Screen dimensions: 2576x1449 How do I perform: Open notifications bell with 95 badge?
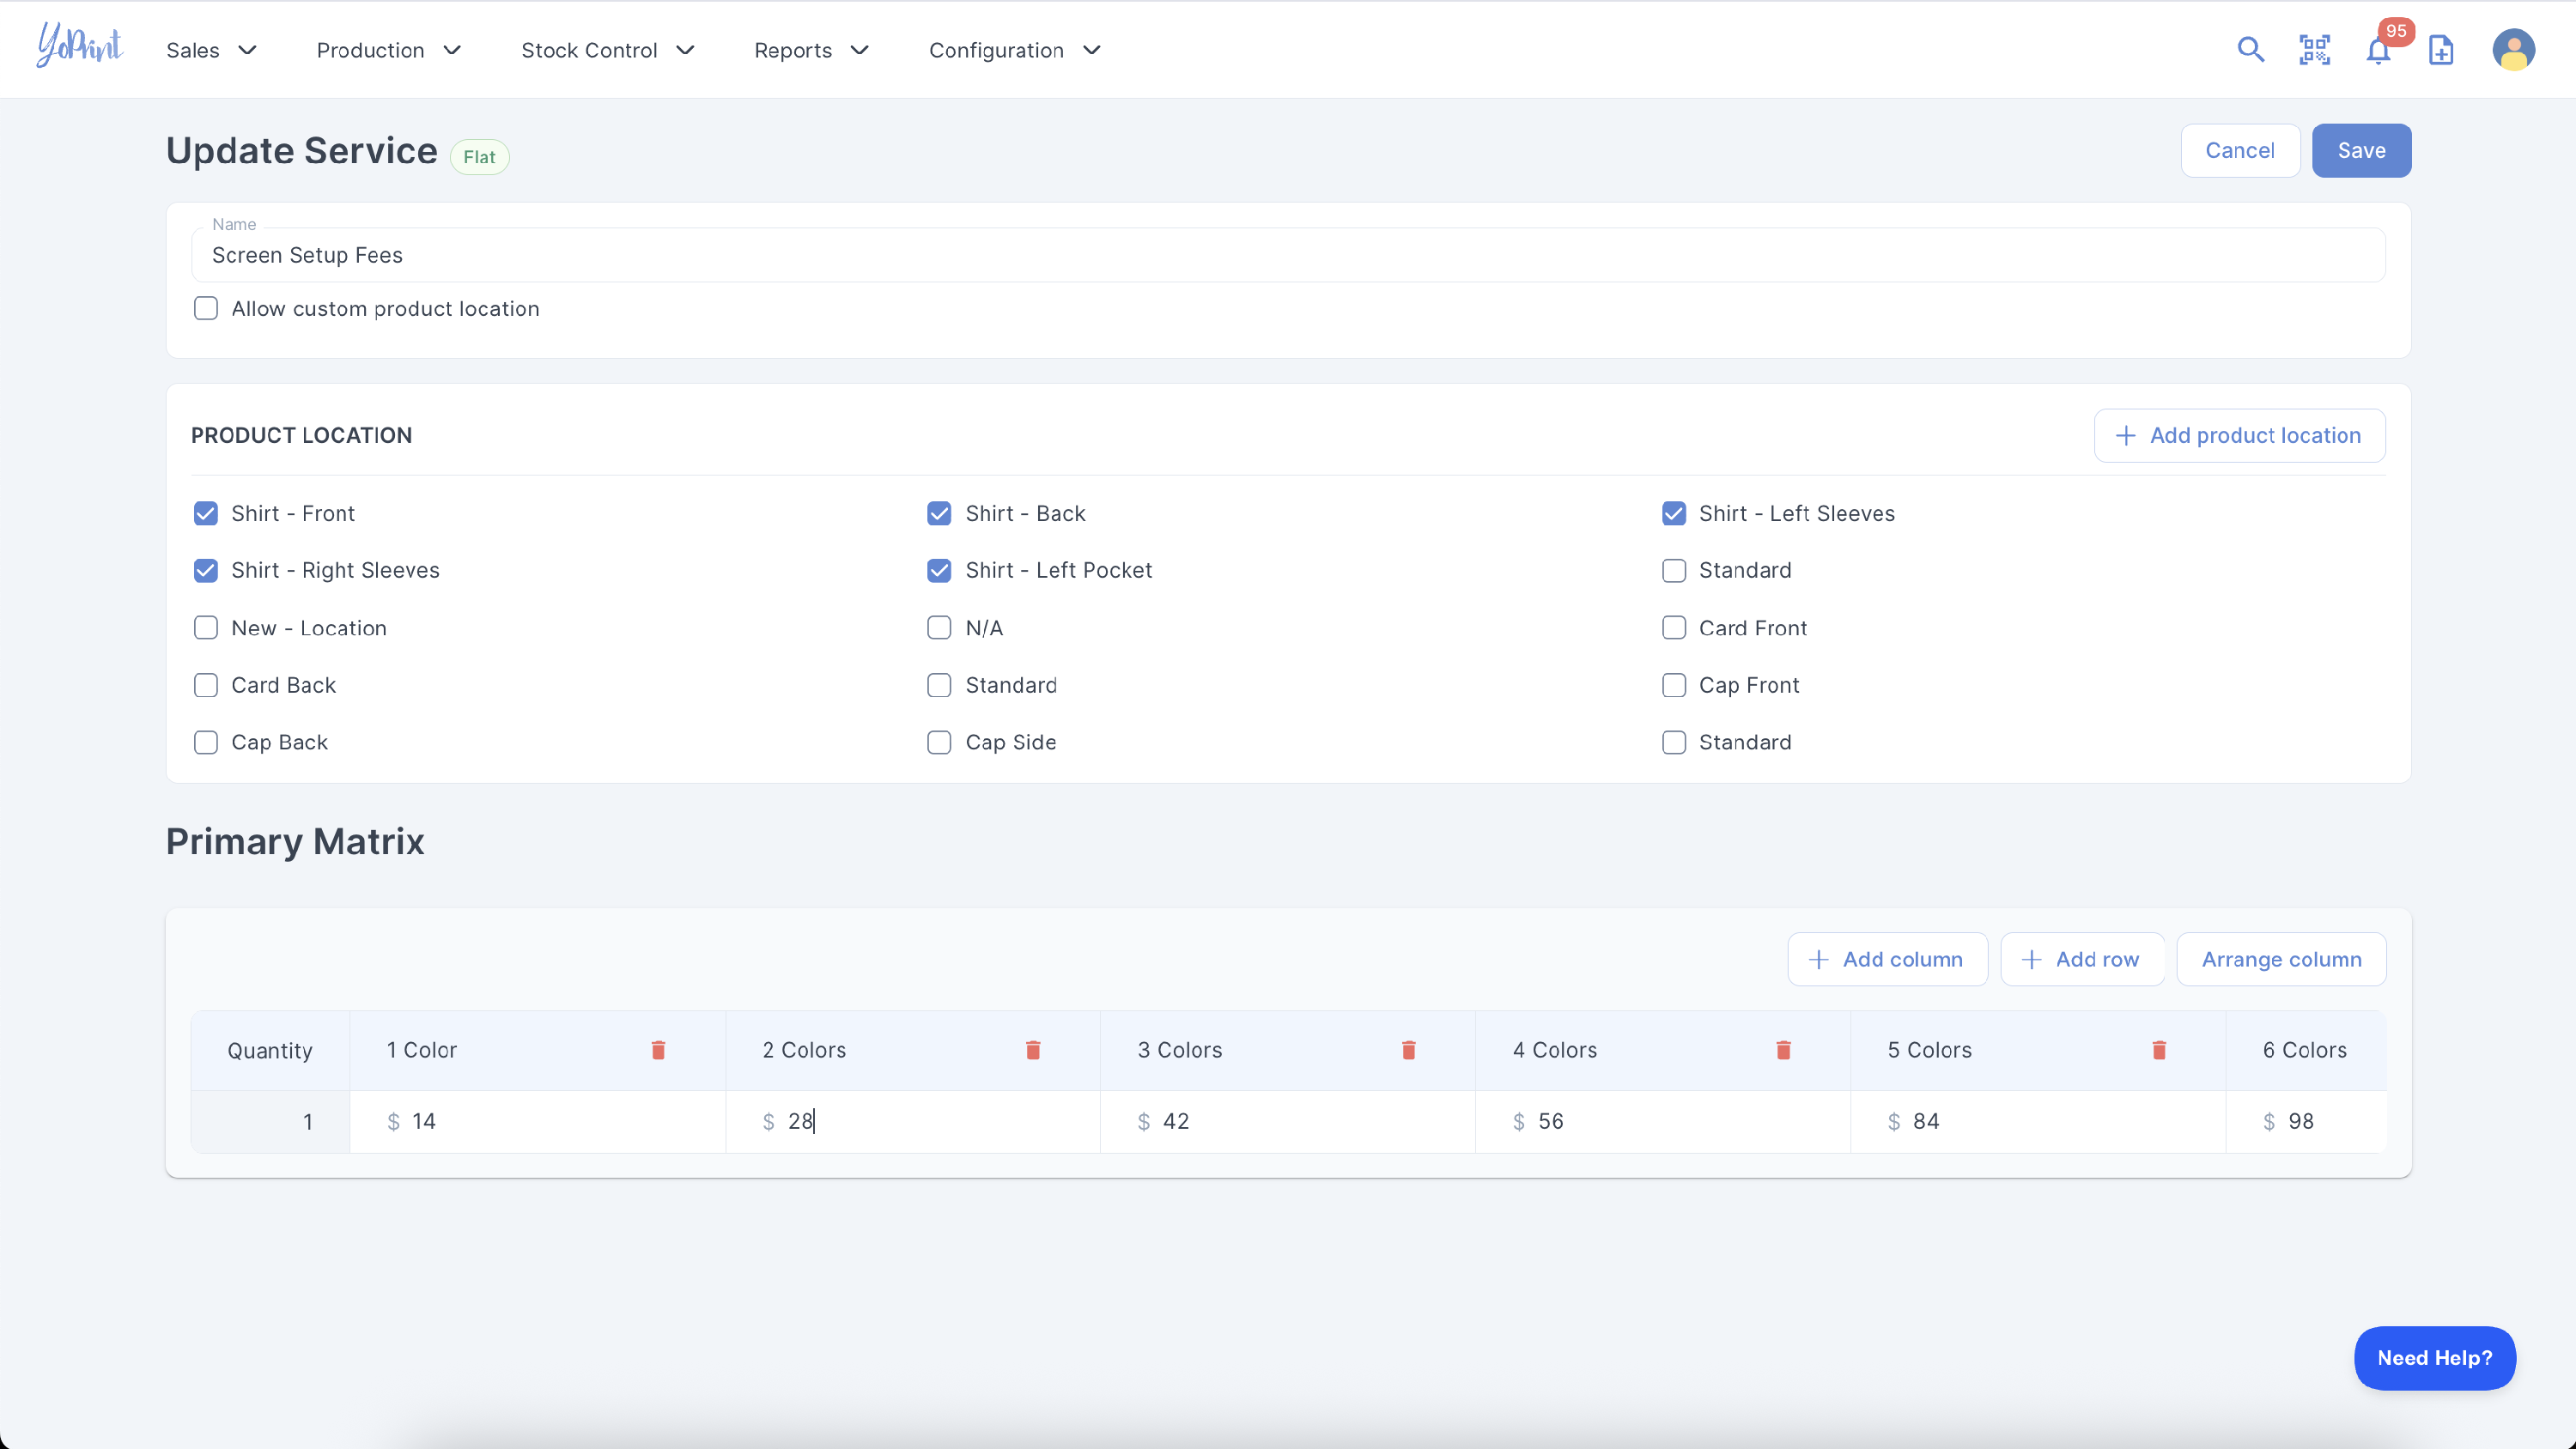click(x=2378, y=50)
